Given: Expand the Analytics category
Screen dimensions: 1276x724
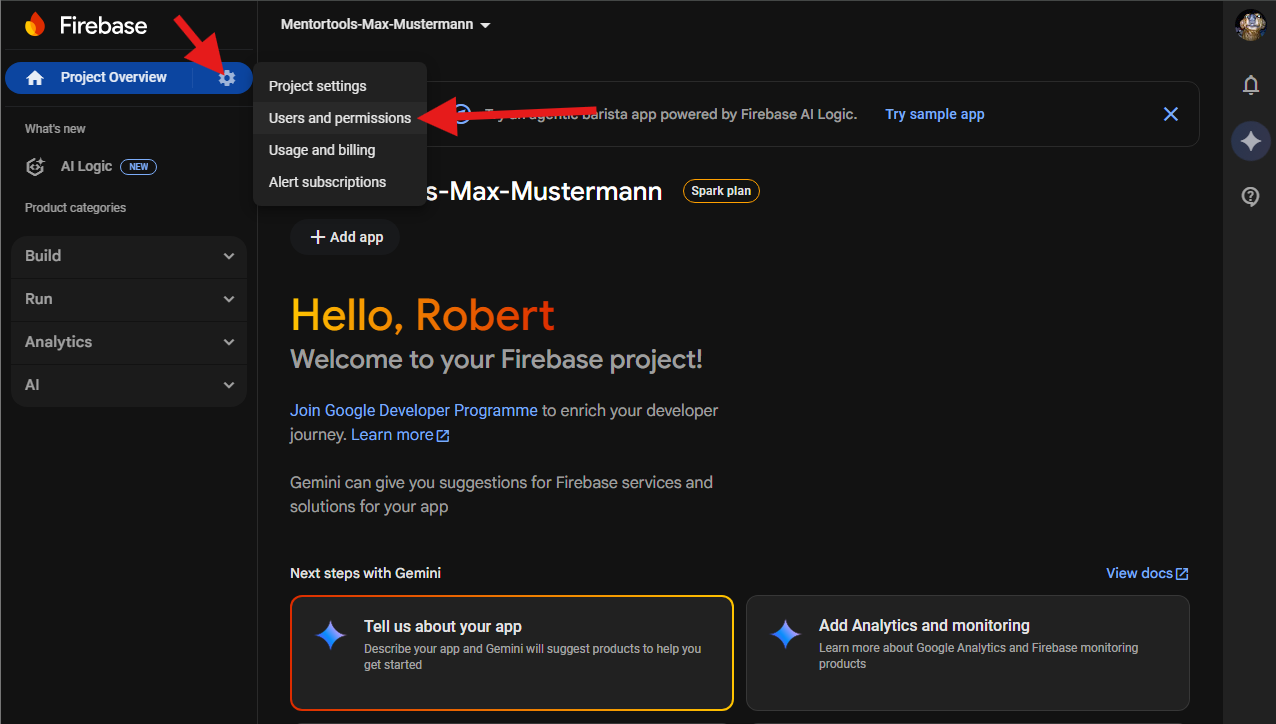Looking at the screenshot, I should (129, 342).
